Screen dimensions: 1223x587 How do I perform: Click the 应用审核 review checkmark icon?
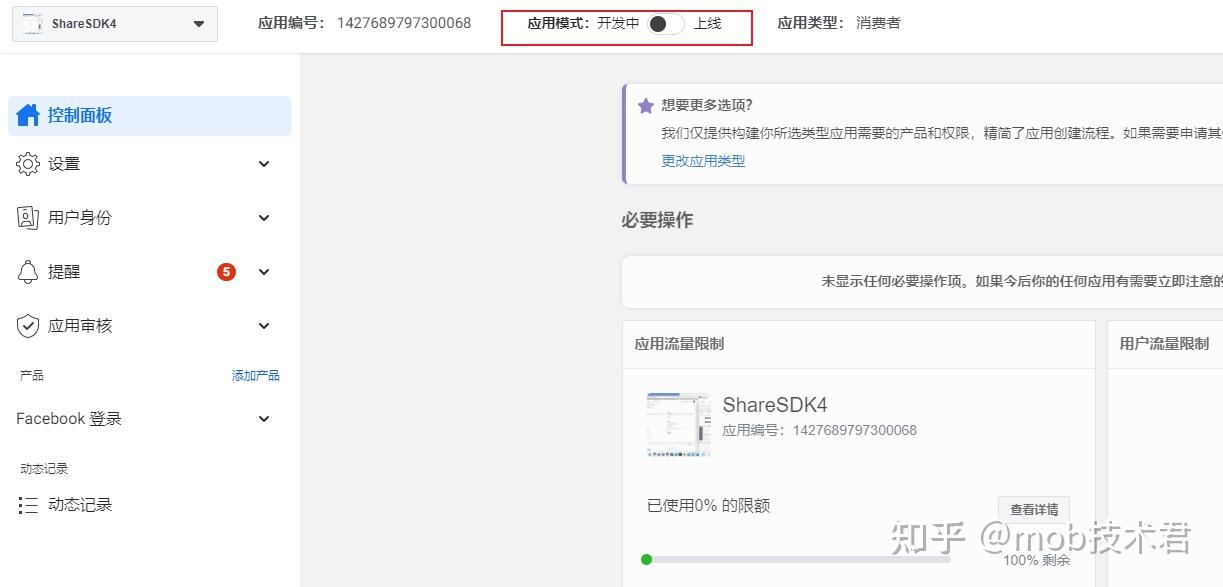(28, 325)
